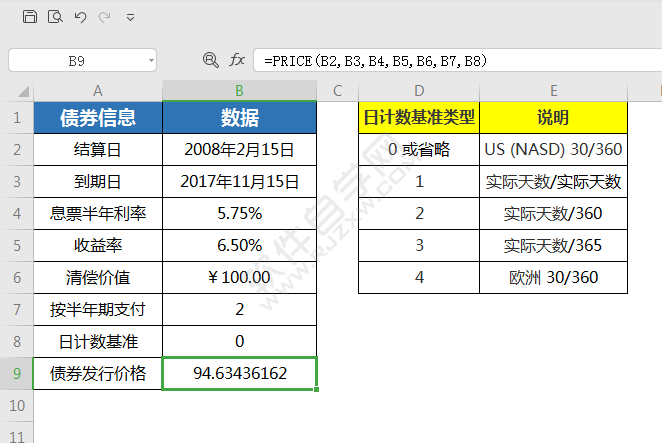Select row 5 header
The height and width of the screenshot is (443, 662).
pos(17,245)
